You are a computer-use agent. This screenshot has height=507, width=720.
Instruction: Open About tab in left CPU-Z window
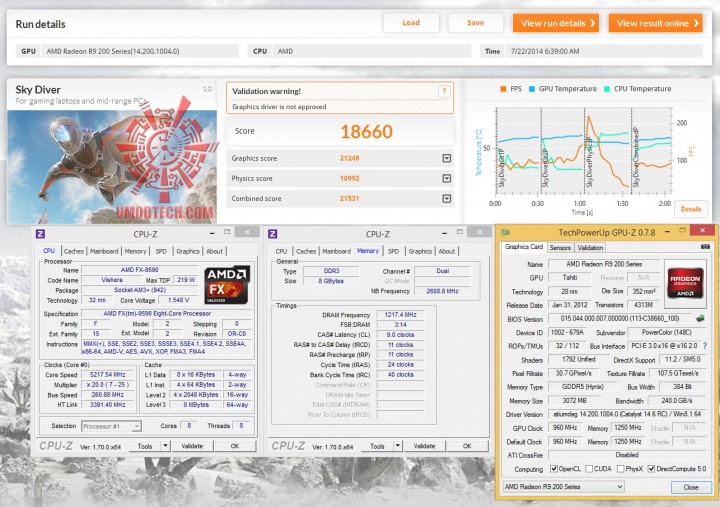pos(214,251)
